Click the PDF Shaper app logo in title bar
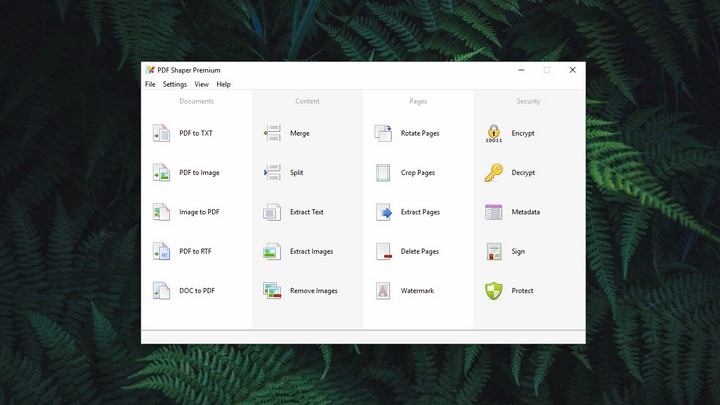720x405 pixels. 150,70
